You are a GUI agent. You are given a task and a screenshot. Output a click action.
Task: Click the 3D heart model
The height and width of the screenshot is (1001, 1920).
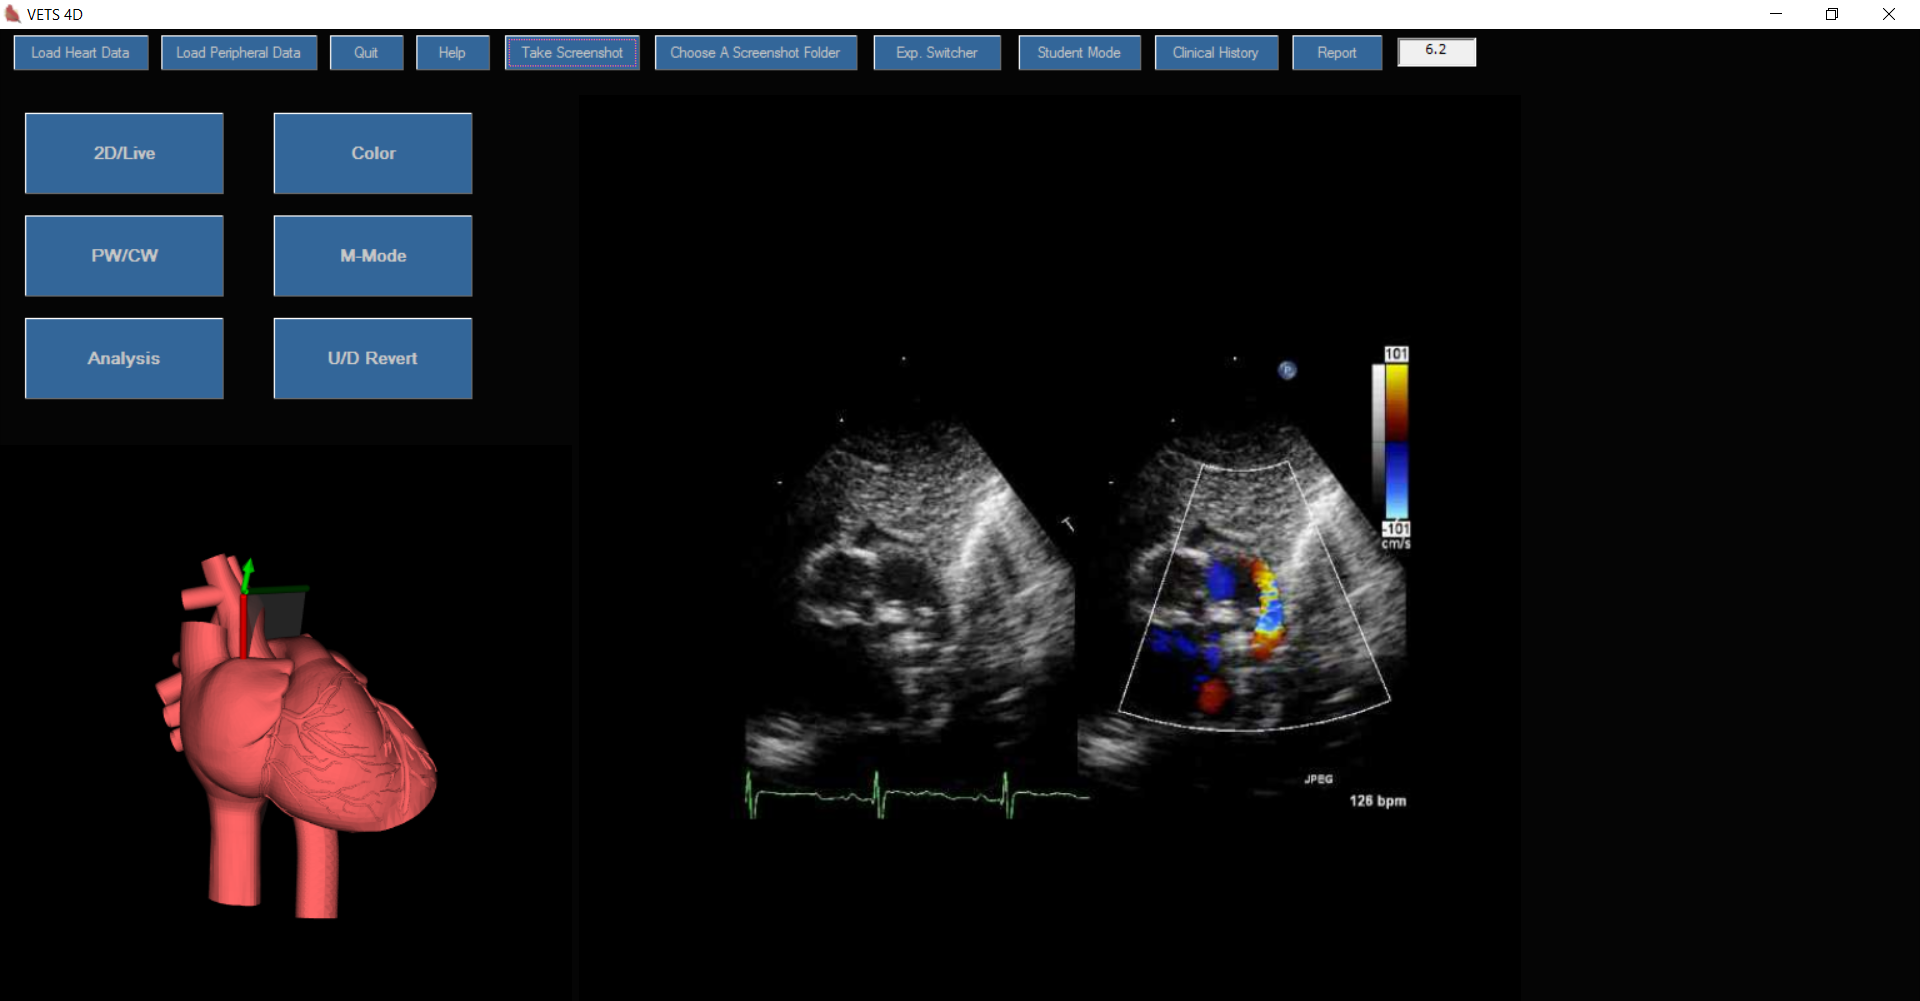click(x=295, y=735)
